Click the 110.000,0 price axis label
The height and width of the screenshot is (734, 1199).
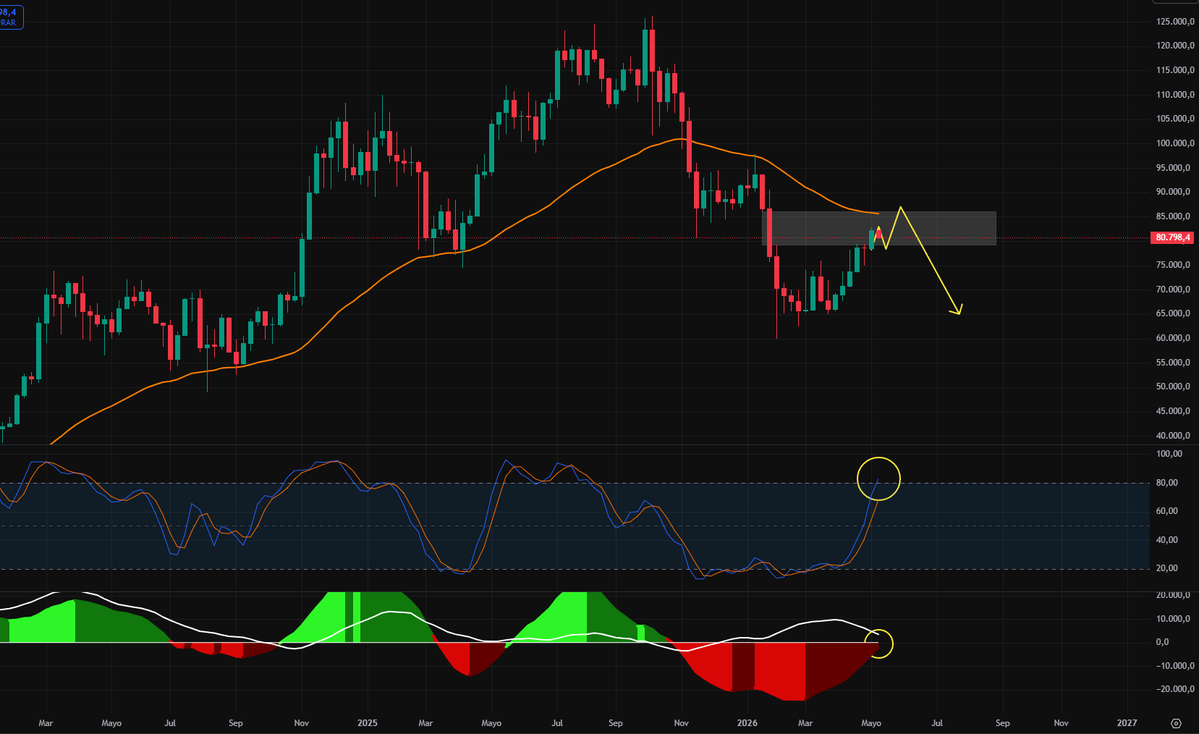pyautogui.click(x=1175, y=95)
